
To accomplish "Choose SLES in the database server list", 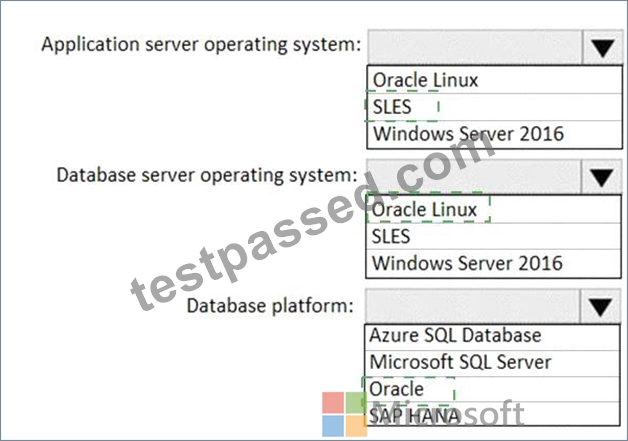I will tap(493, 236).
